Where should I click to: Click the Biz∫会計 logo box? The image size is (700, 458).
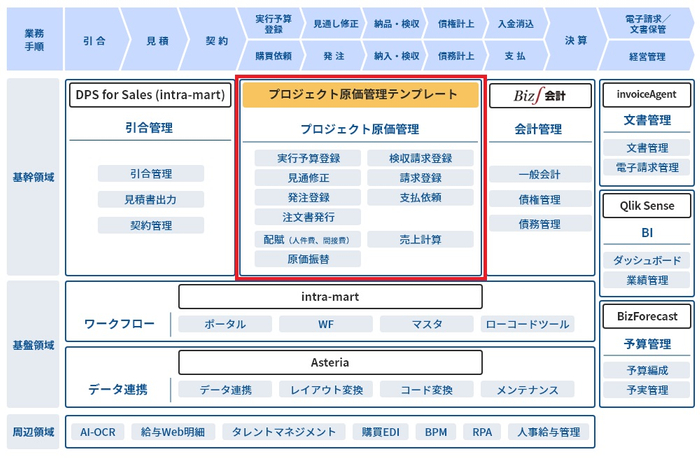[540, 96]
